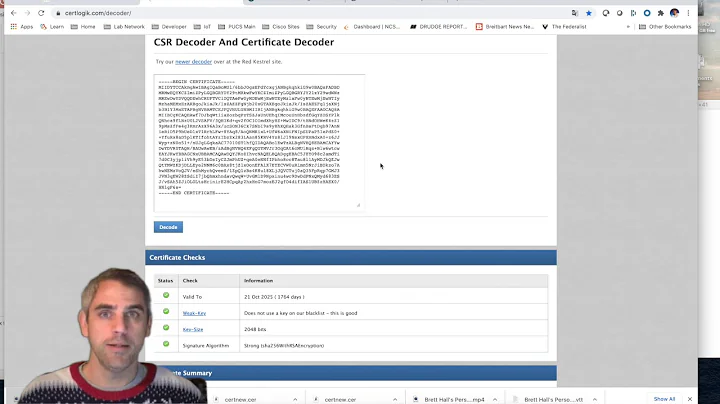Click the Certificate Checks section header
Viewport: 720px width, 404px height.
pos(351,258)
